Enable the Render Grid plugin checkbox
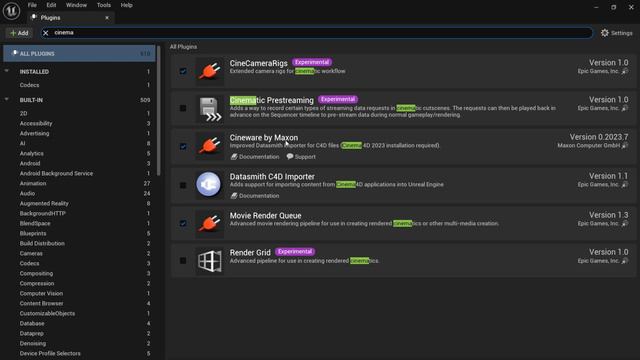Screen dimensions: 640x360 183,260
